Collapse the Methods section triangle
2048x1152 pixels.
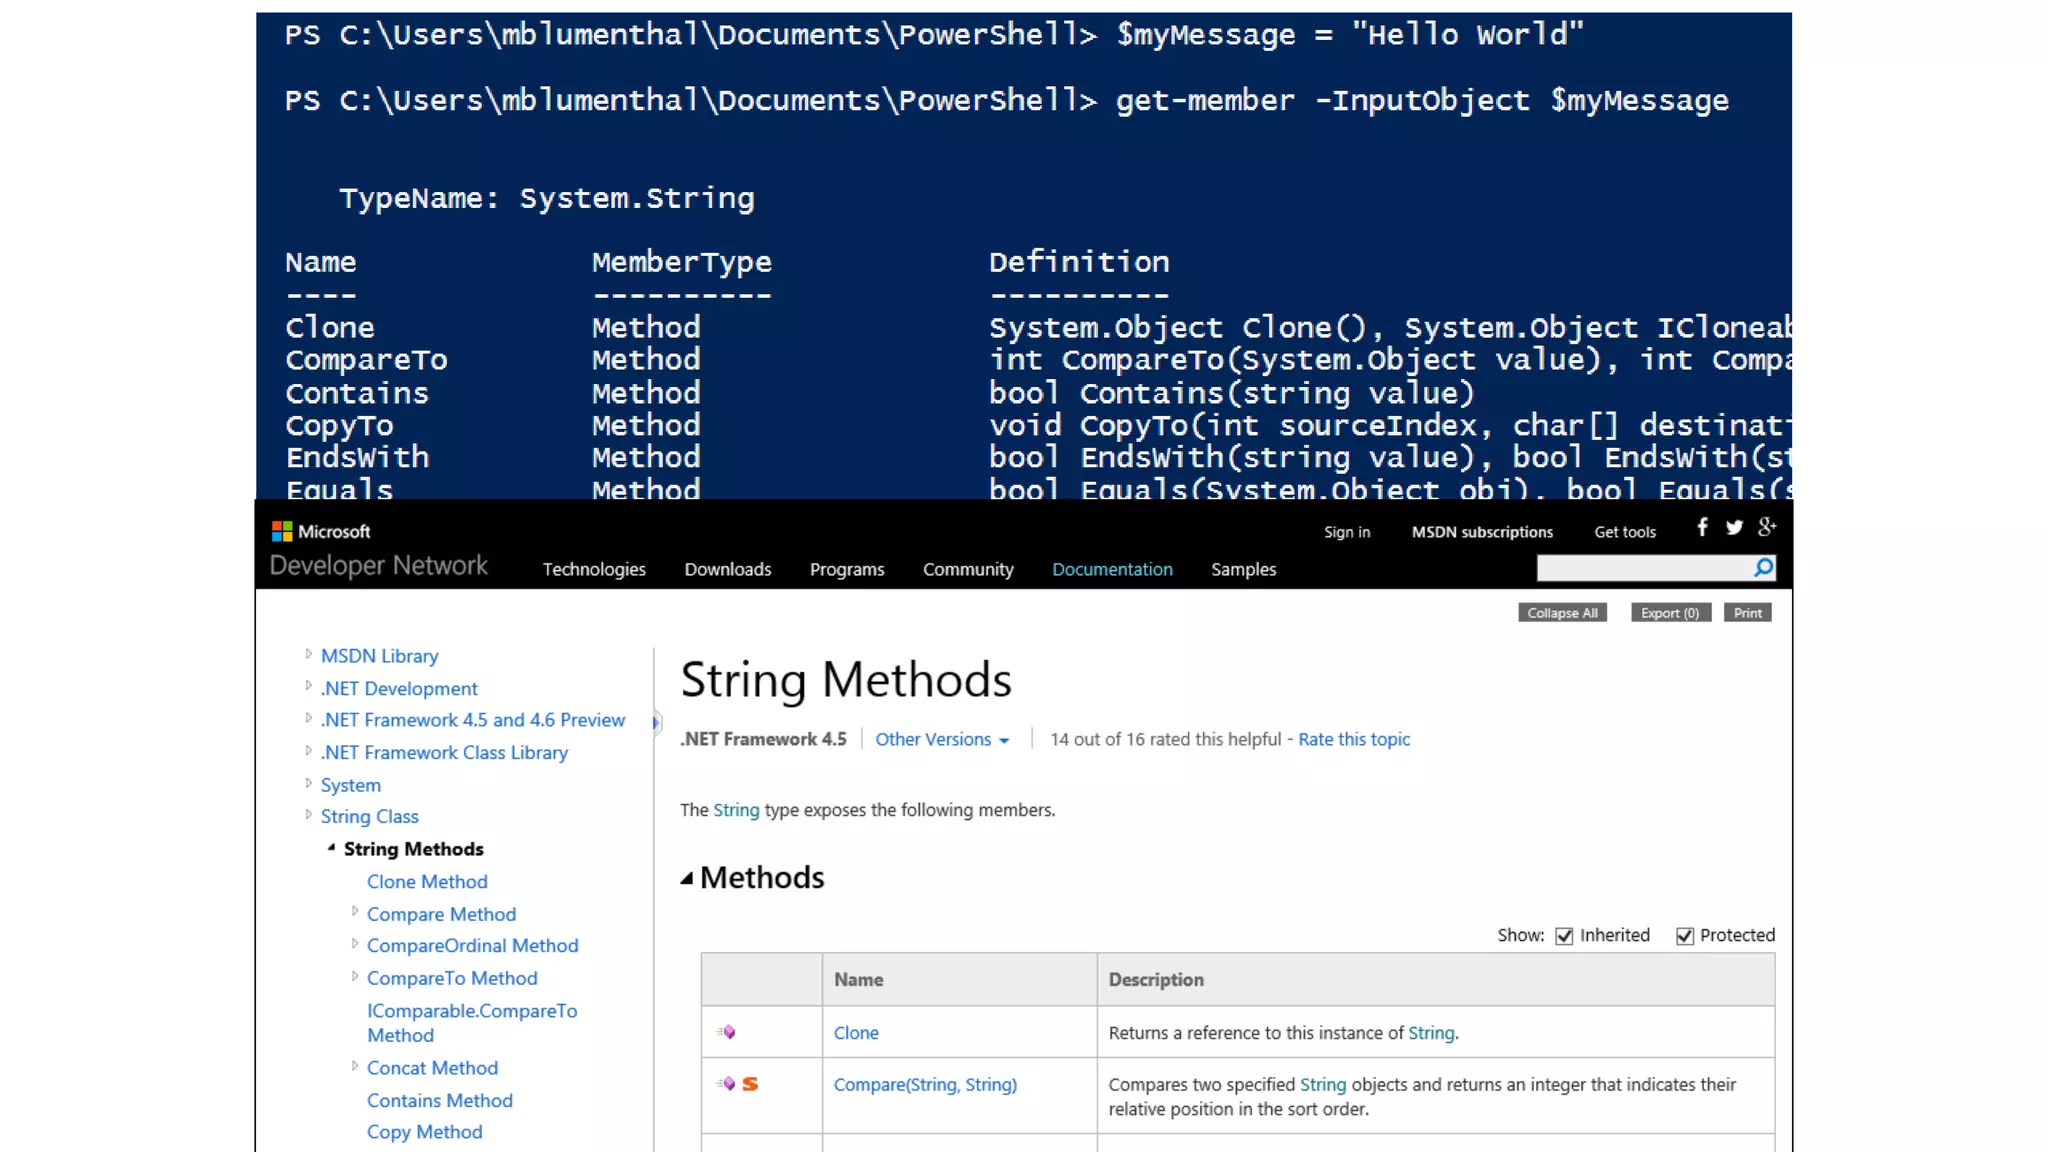pyautogui.click(x=687, y=878)
